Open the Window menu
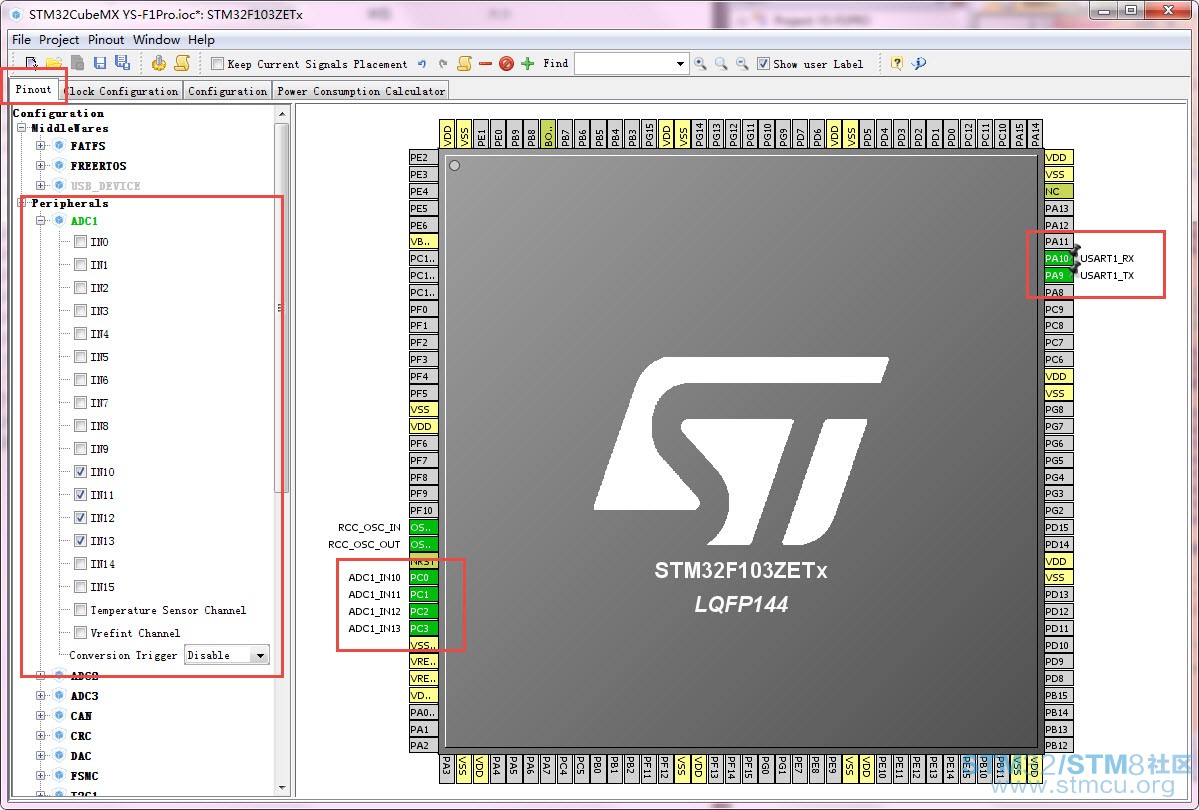Screen dimensions: 1199x810 [156, 40]
